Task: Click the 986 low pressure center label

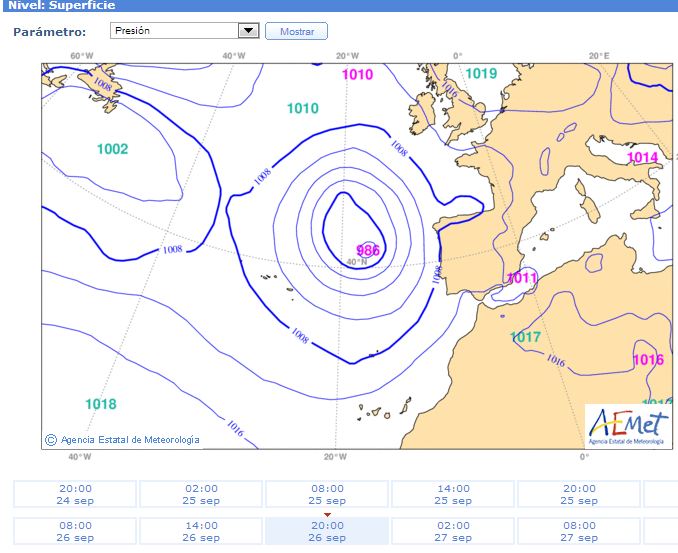Action: tap(368, 250)
